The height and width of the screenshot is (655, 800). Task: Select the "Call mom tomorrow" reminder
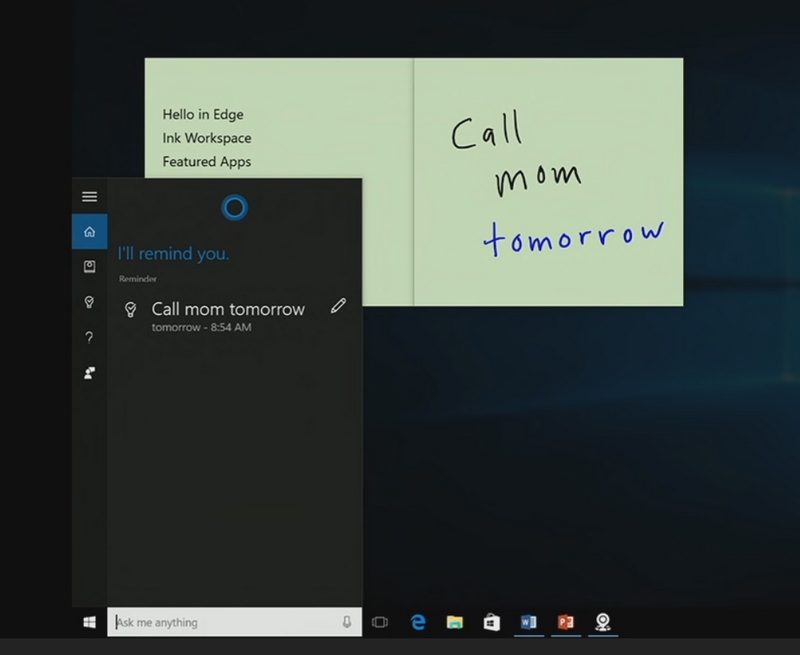pyautogui.click(x=228, y=310)
